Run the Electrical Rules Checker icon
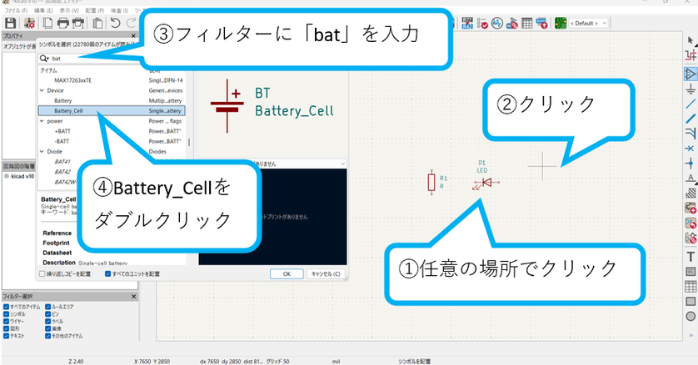Viewport: 698px width, 365px height. click(x=482, y=23)
